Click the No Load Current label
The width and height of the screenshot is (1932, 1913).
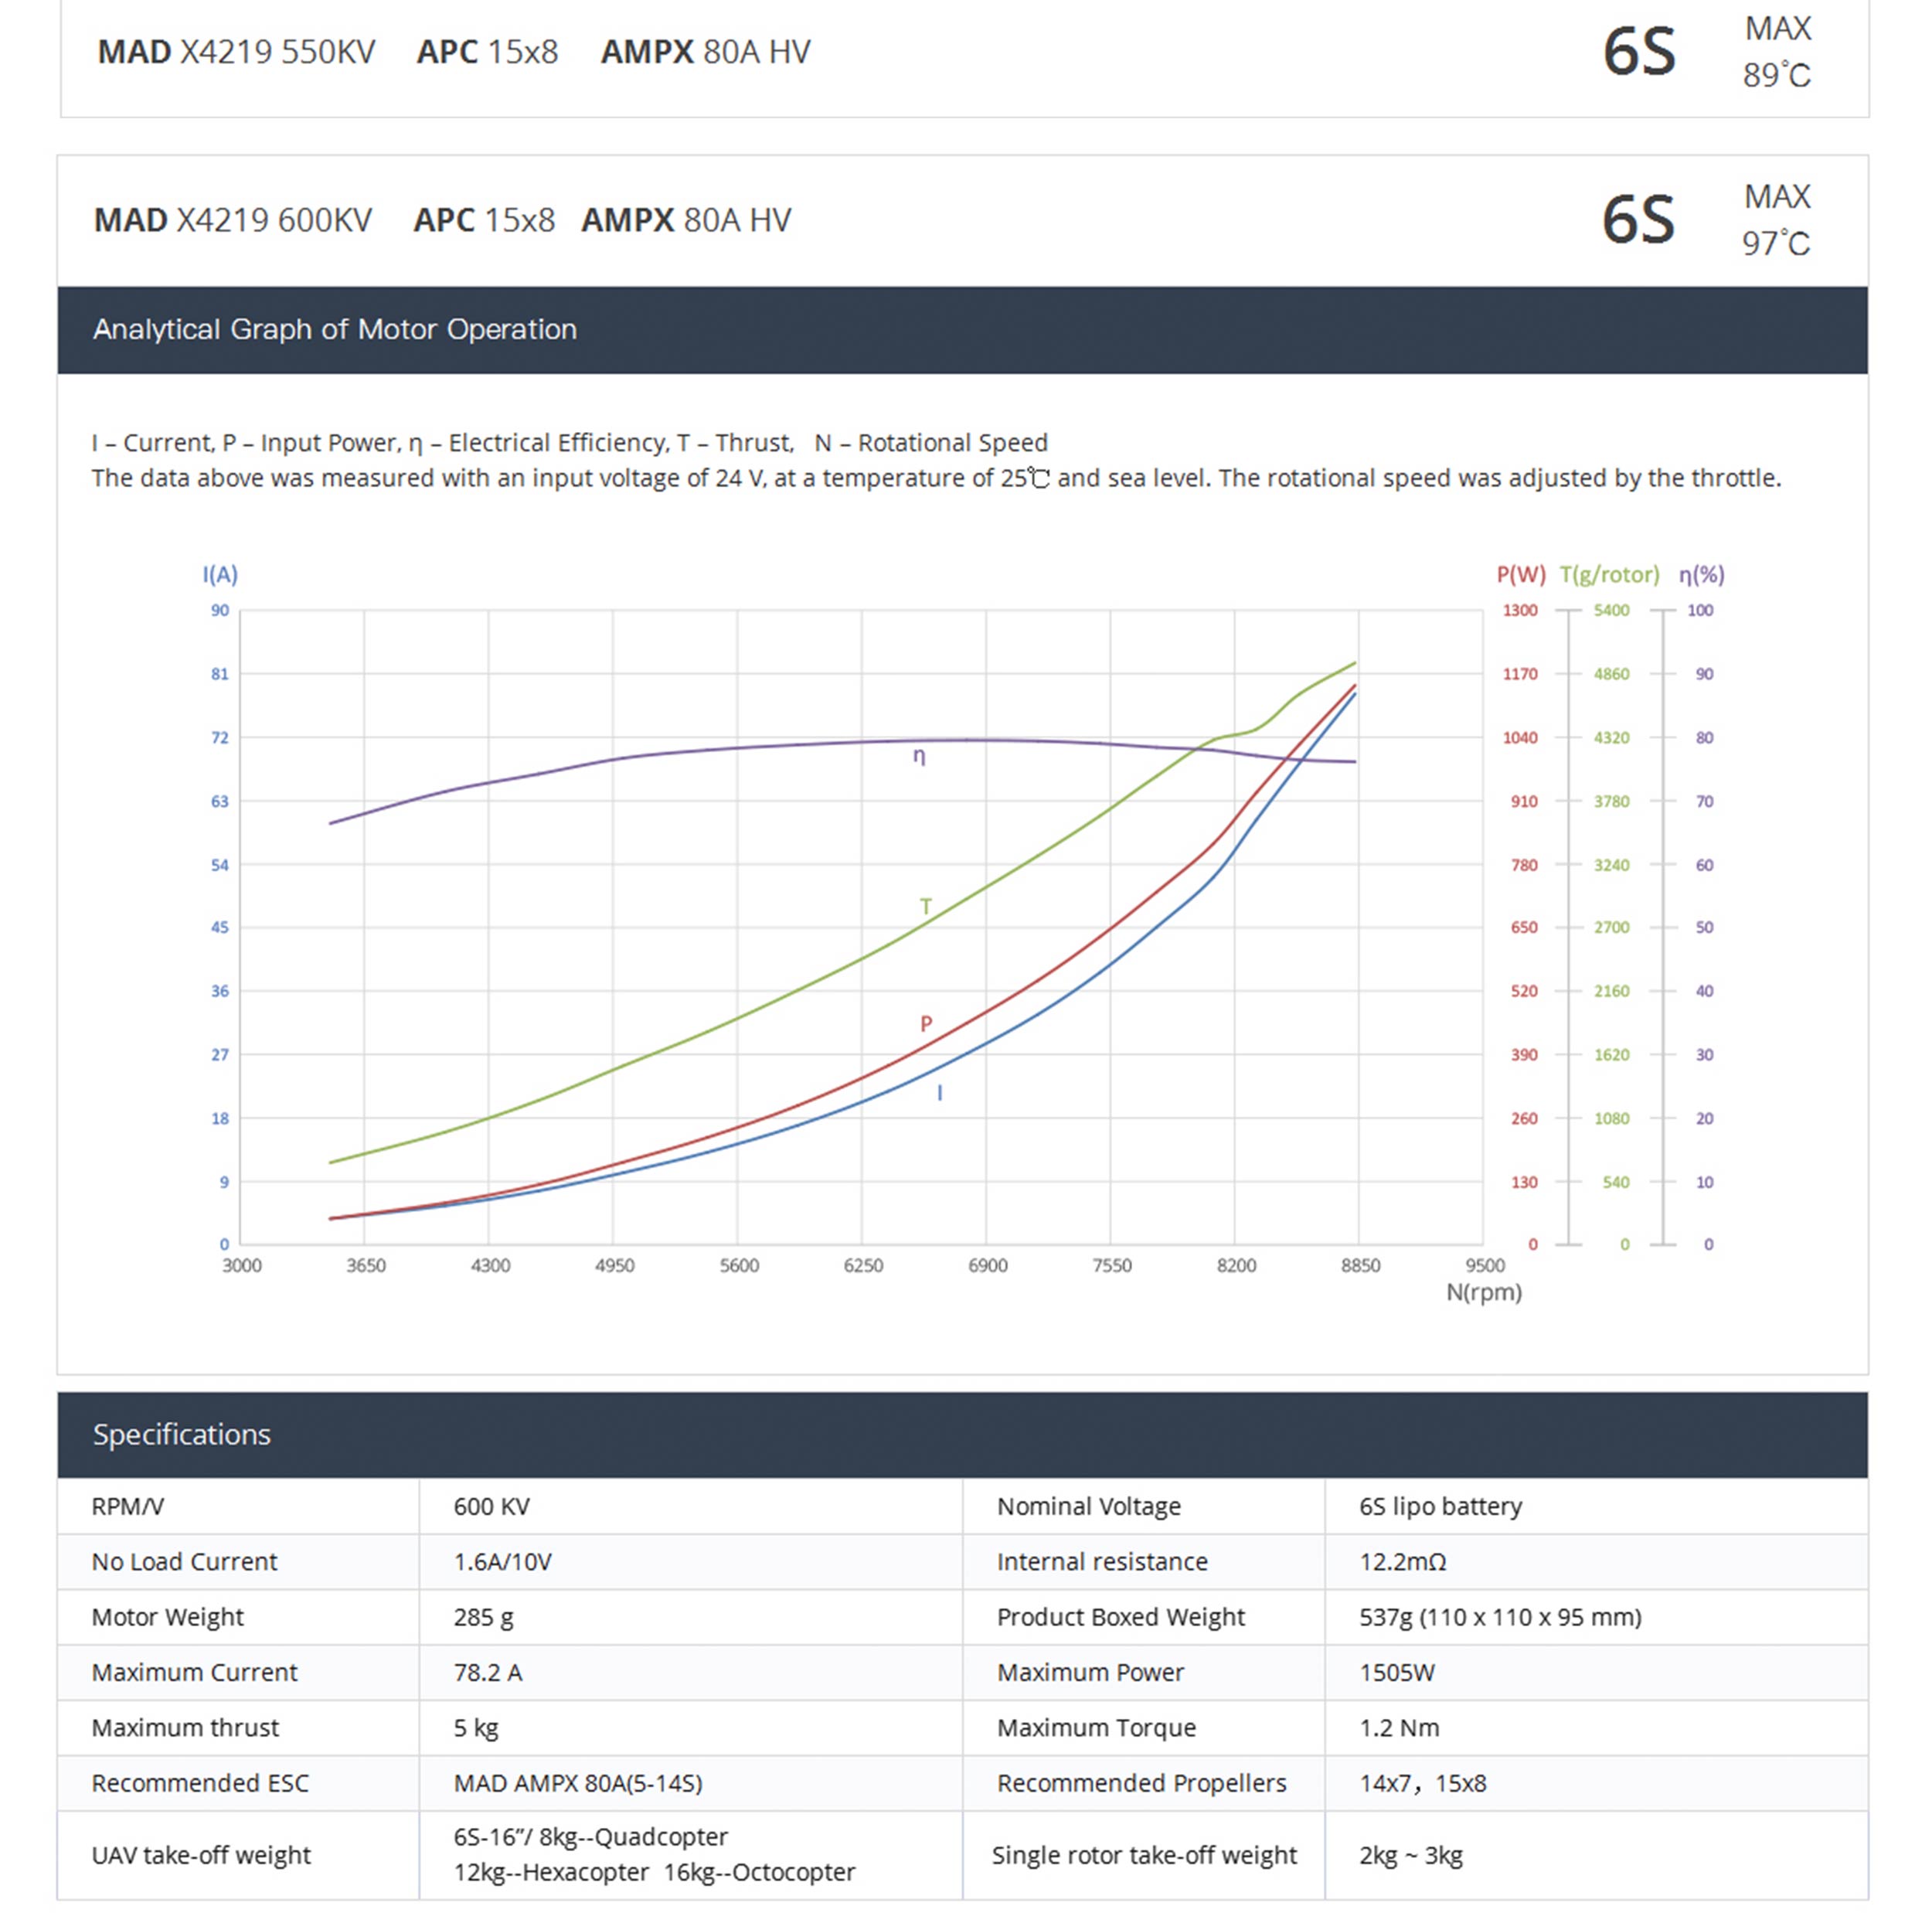pos(184,1561)
